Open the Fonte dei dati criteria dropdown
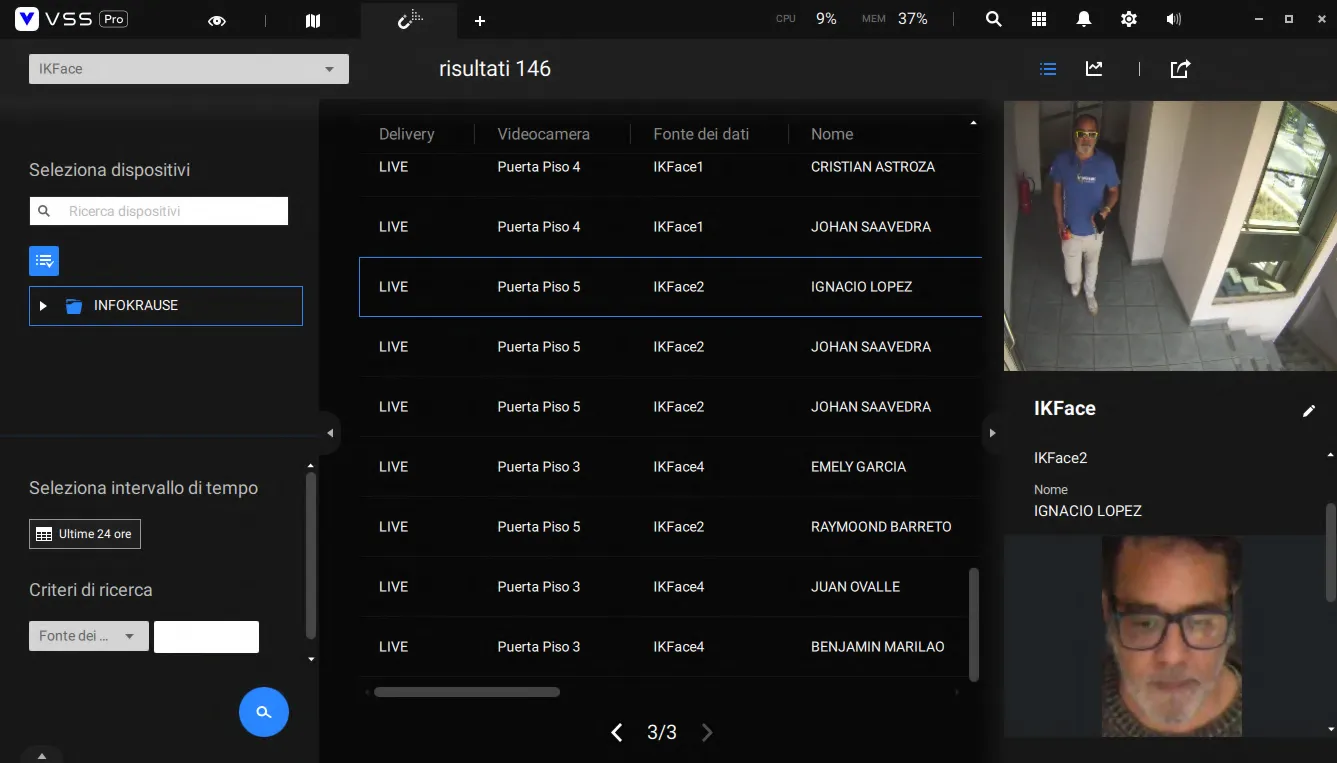The image size is (1337, 763). [x=88, y=636]
